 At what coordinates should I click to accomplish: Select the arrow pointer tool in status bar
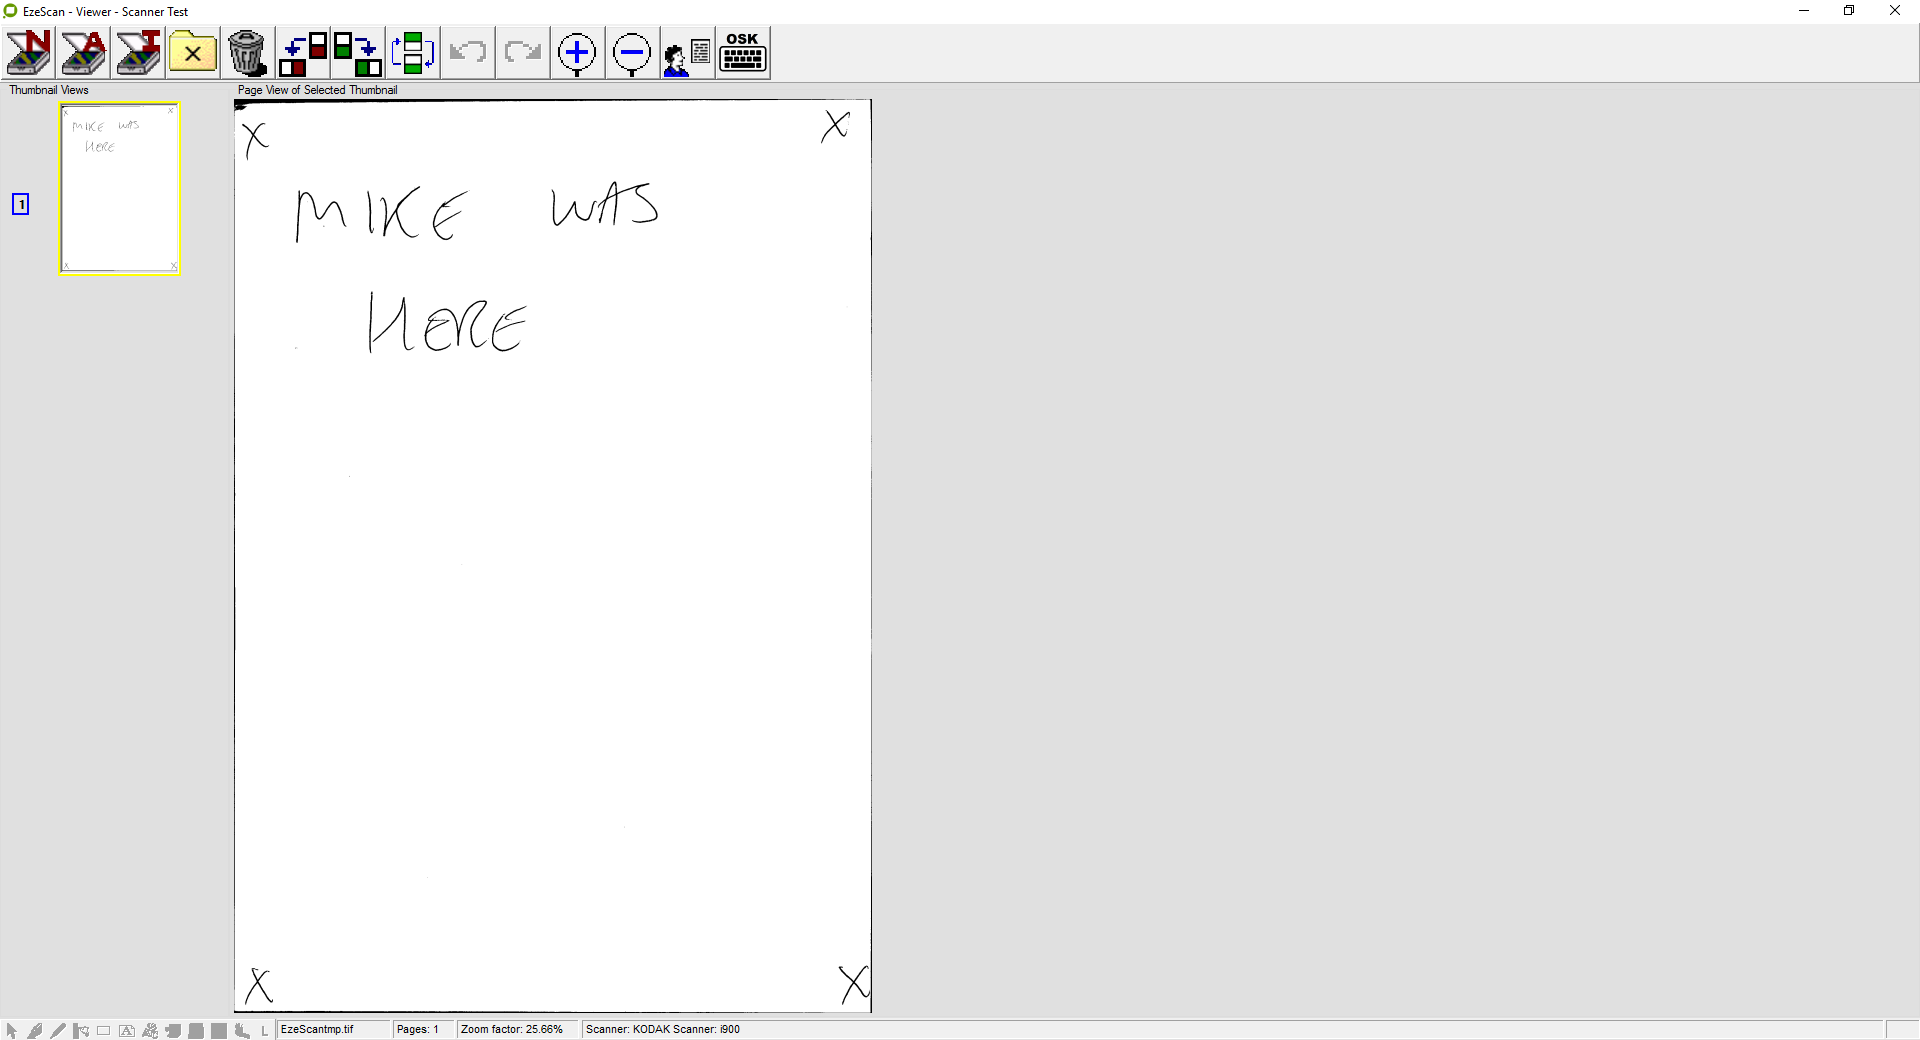[x=11, y=1030]
